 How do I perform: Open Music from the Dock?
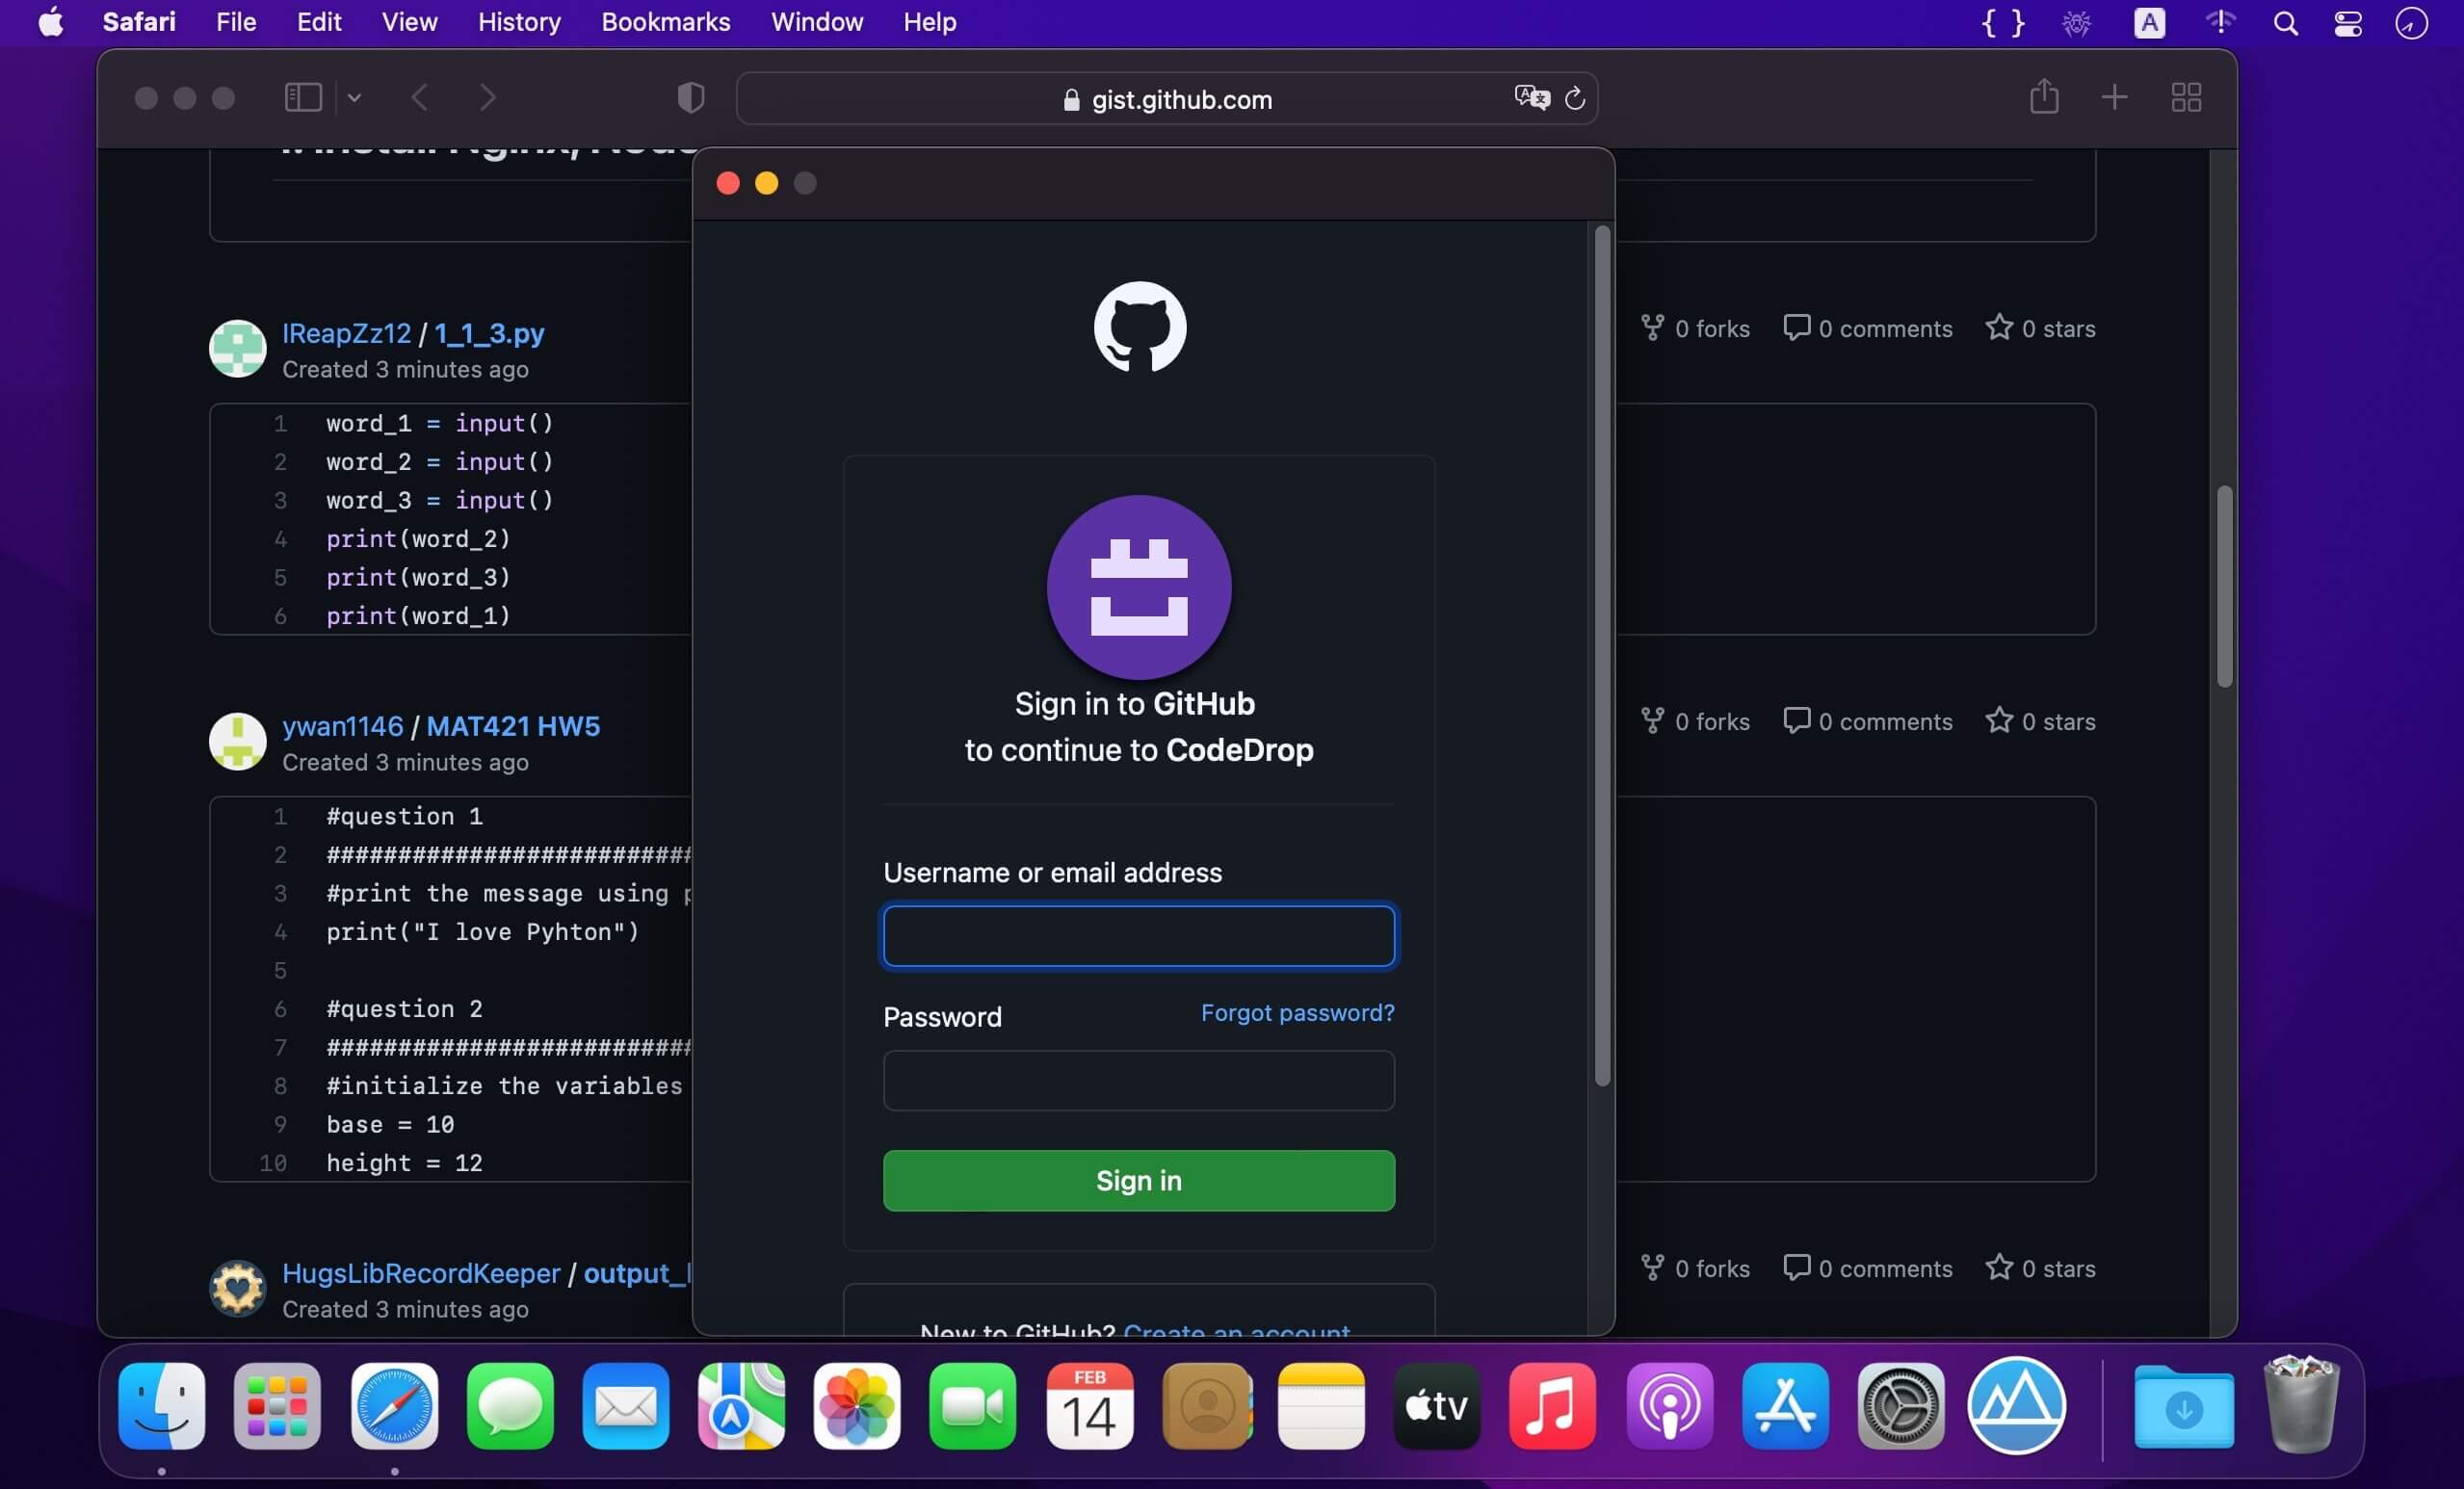pyautogui.click(x=1552, y=1405)
